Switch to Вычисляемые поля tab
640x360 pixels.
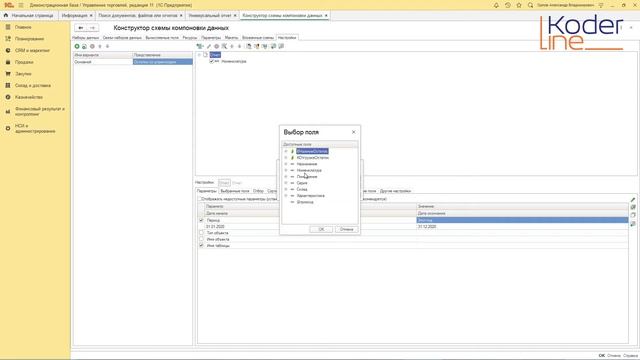[162, 38]
